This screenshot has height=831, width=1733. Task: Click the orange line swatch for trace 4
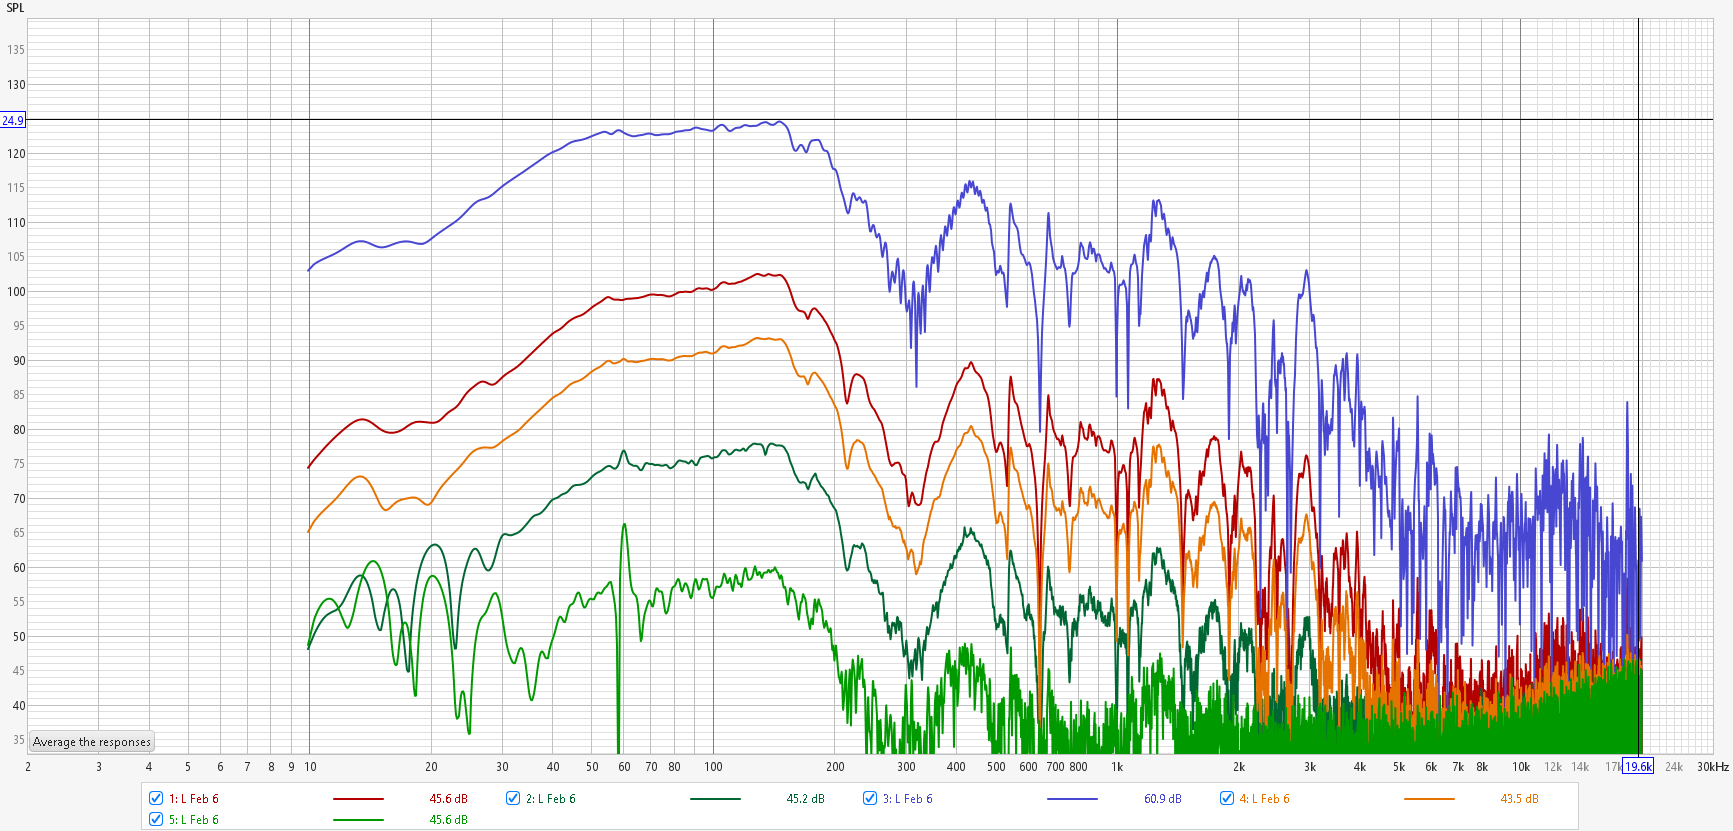1429,799
